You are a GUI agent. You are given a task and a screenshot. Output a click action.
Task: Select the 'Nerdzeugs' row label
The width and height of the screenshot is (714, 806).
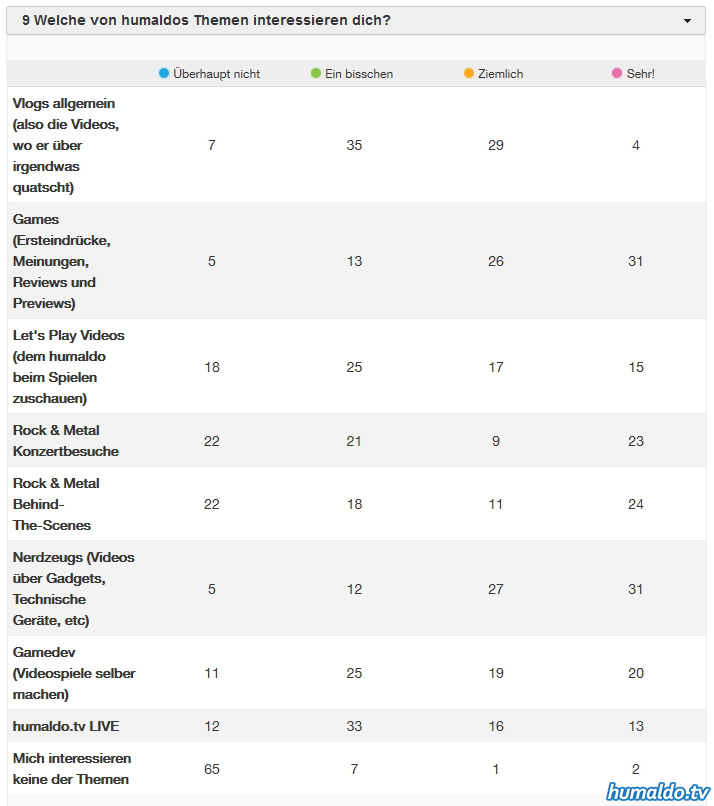click(x=73, y=589)
